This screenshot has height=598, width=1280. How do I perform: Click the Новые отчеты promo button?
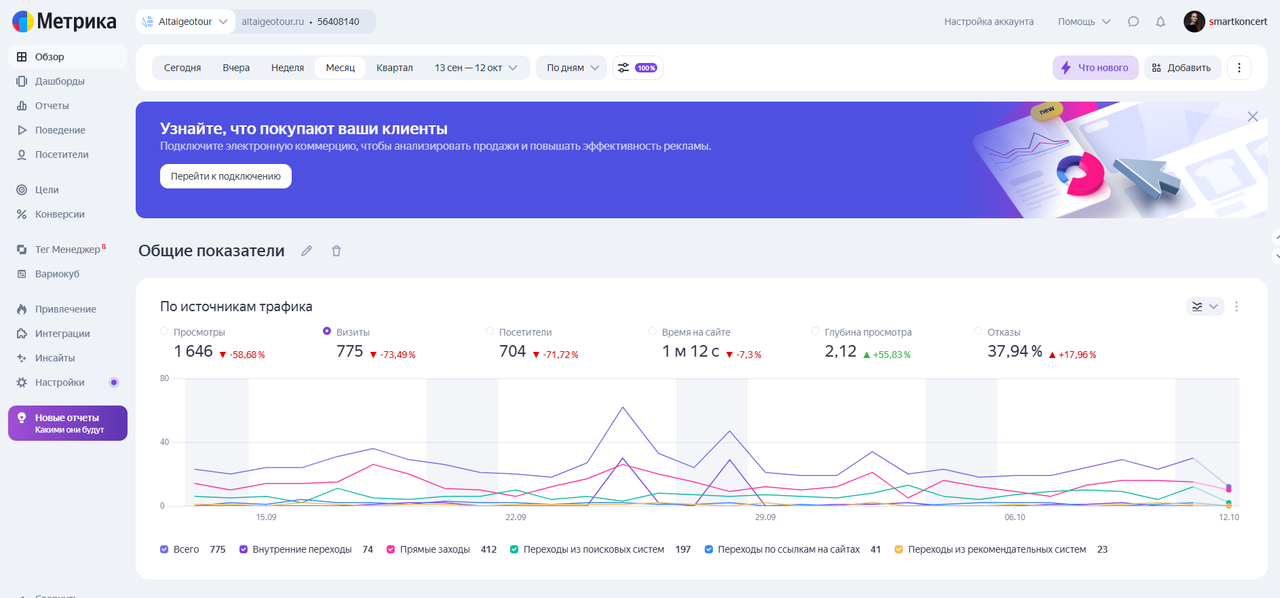(68, 423)
